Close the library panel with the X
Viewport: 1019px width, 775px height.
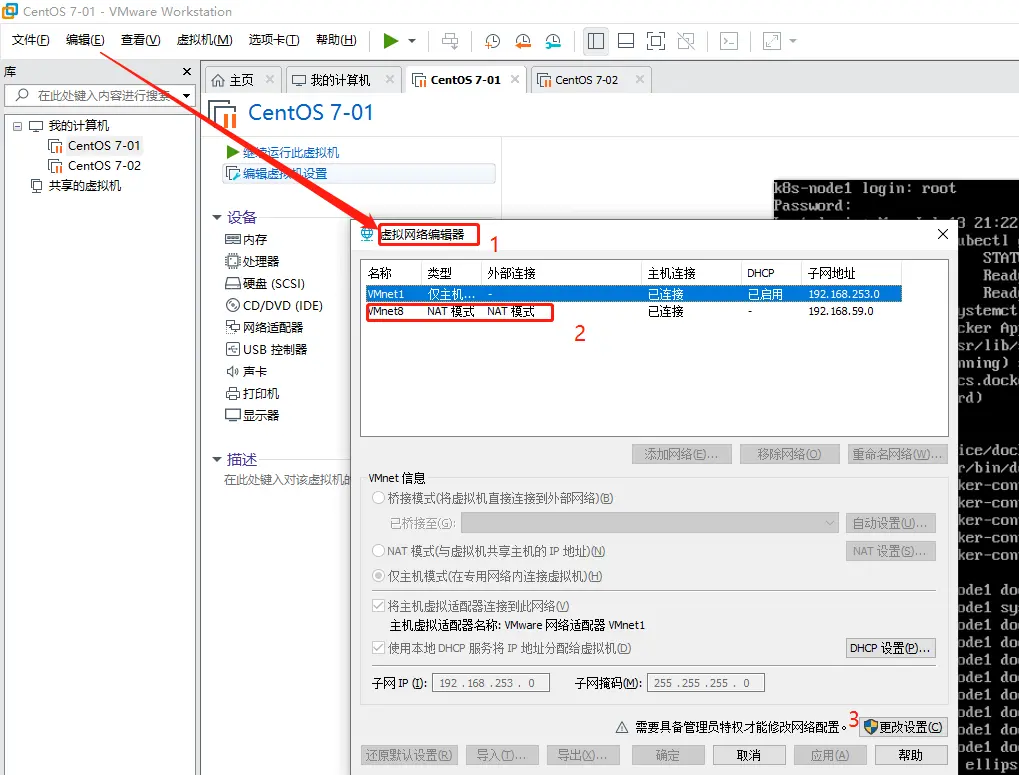tap(187, 71)
